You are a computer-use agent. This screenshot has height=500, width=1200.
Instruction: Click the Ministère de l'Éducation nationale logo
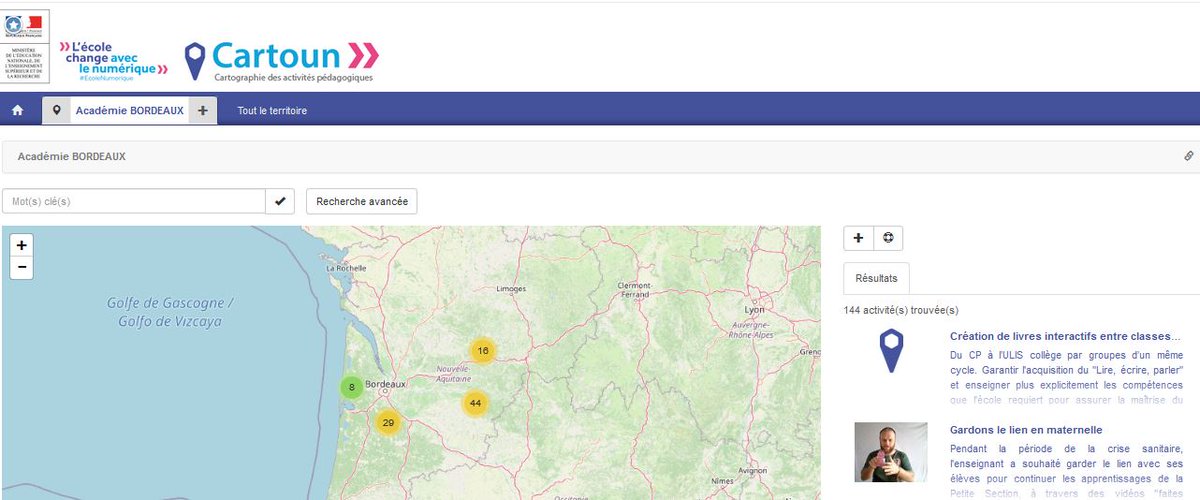(25, 46)
